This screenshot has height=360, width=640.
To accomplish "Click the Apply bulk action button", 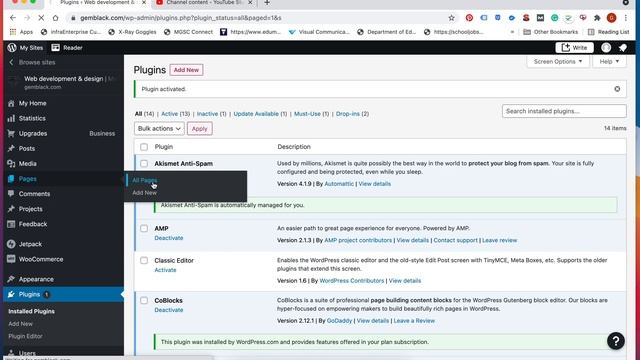I will click(x=200, y=129).
